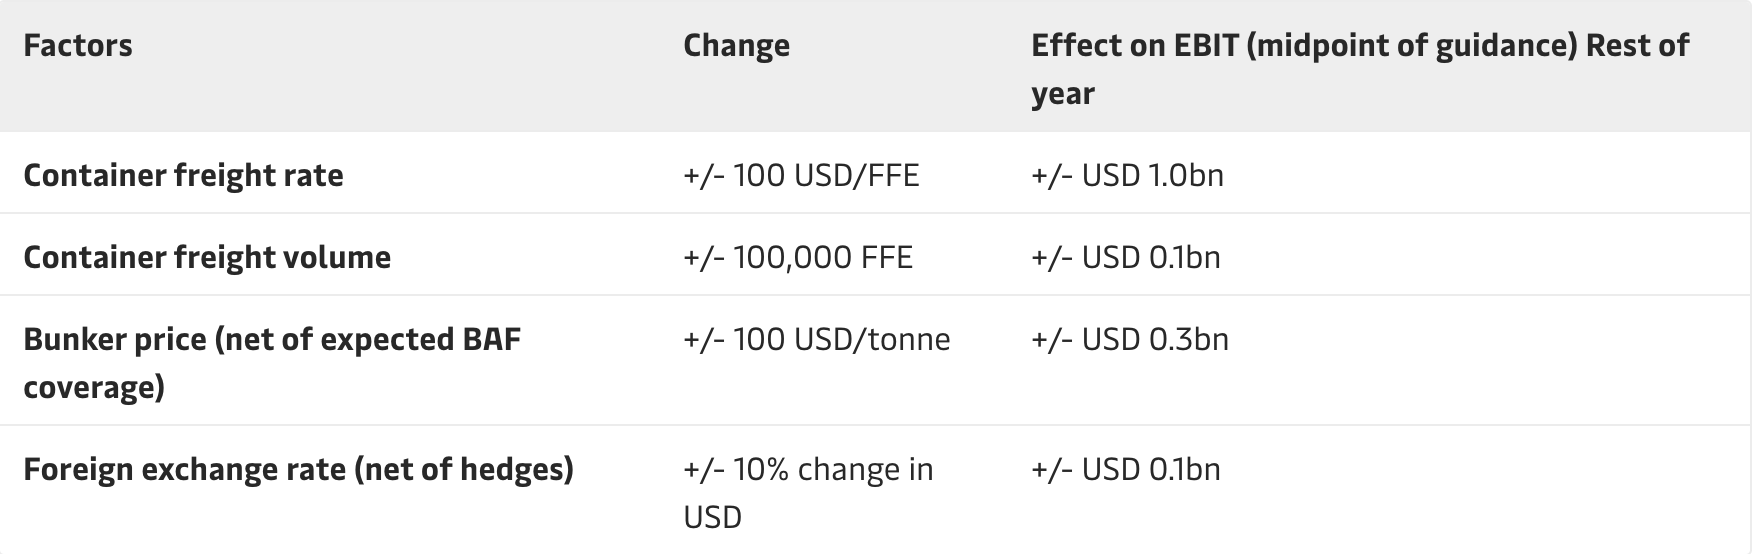This screenshot has width=1752, height=554.
Task: Click the word USD below 10% change
Action: pyautogui.click(x=713, y=518)
